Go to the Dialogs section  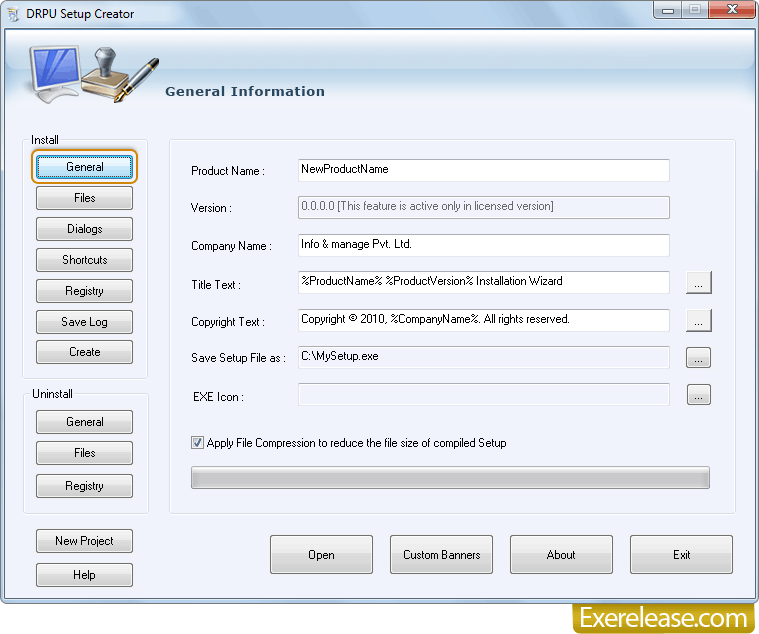pos(84,229)
